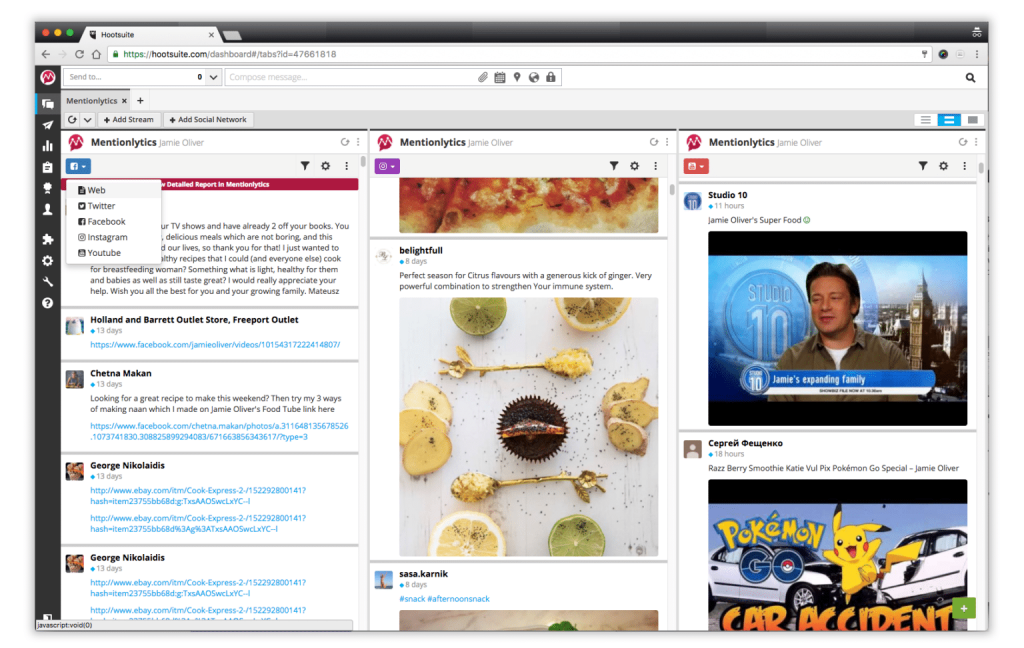This screenshot has width=1024, height=648.
Task: Open gear settings in the YouTube stream
Action: point(942,166)
